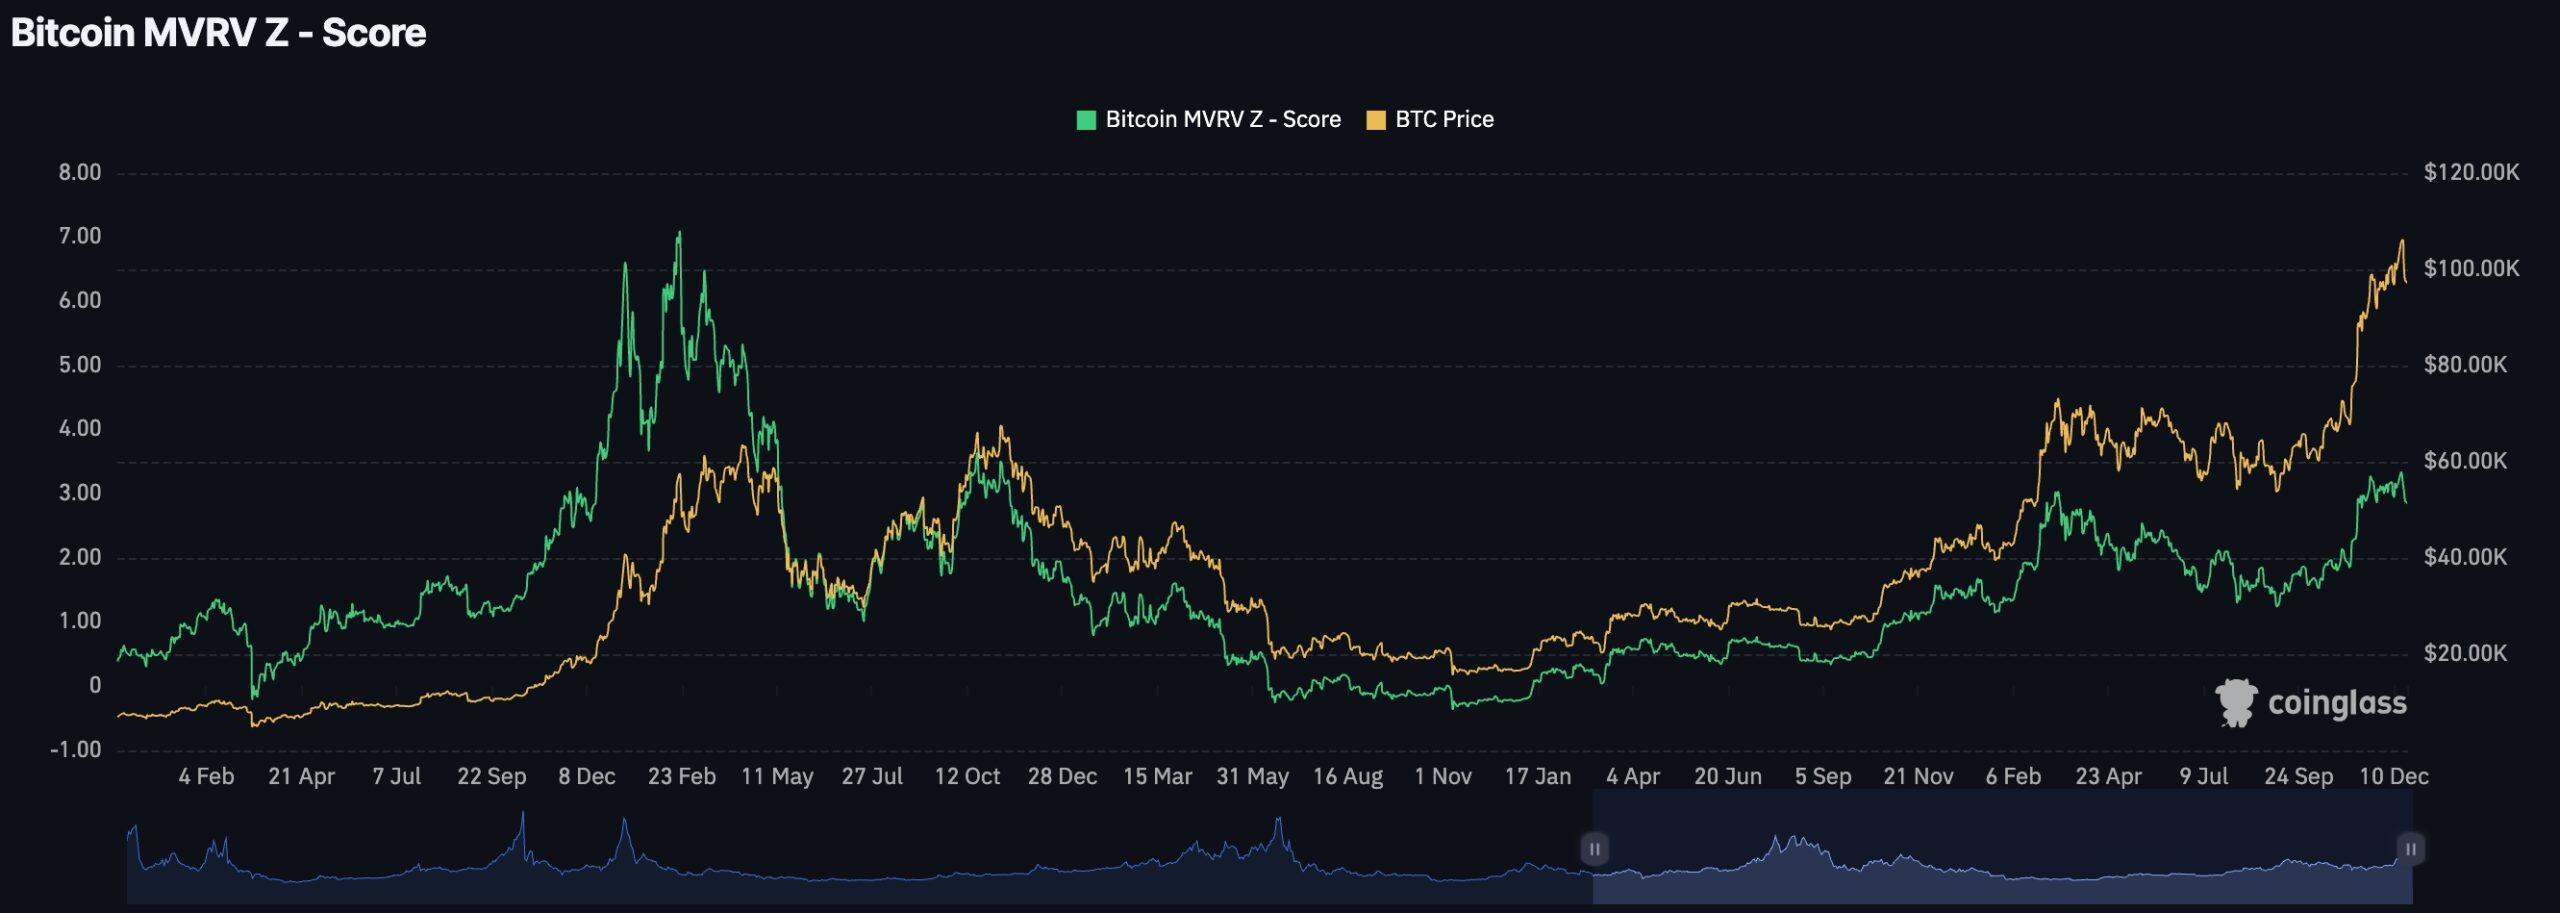Click the 5 Sep date label
2560x913 pixels.
click(1823, 777)
